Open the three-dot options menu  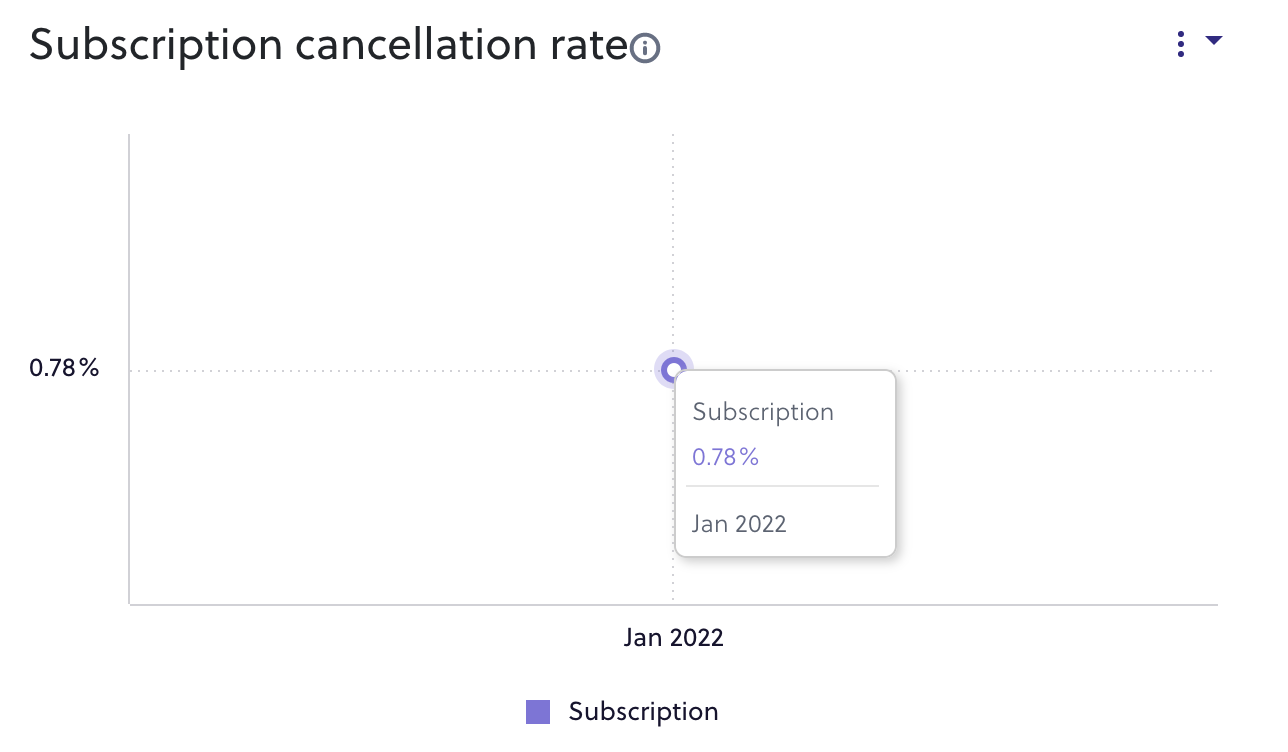[x=1181, y=44]
